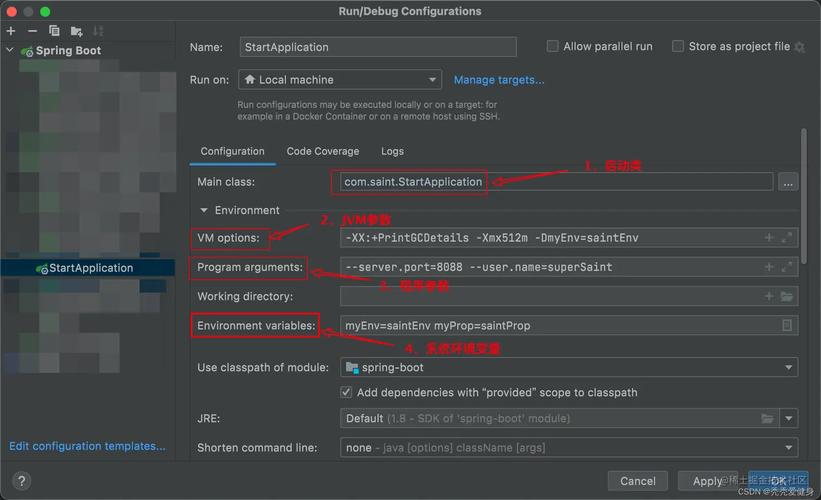Click the Cancel button

point(638,481)
